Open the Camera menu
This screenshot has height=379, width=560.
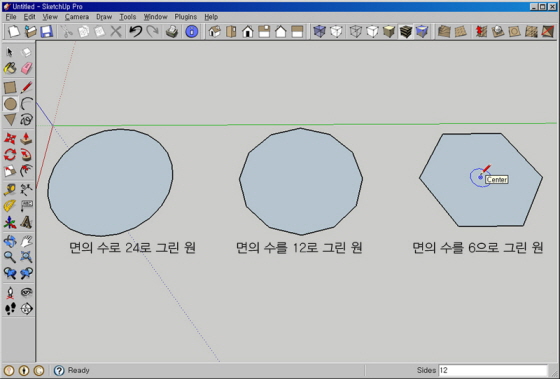click(77, 17)
